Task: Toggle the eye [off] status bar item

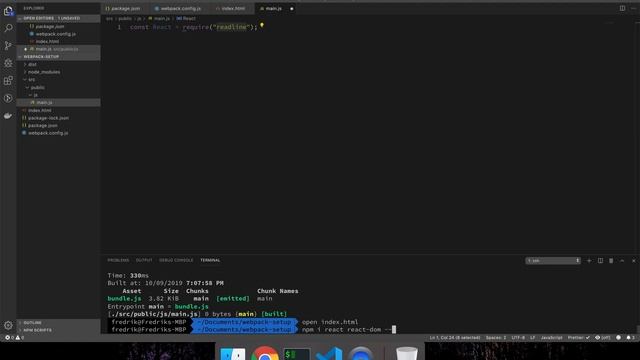Action: tap(602, 338)
